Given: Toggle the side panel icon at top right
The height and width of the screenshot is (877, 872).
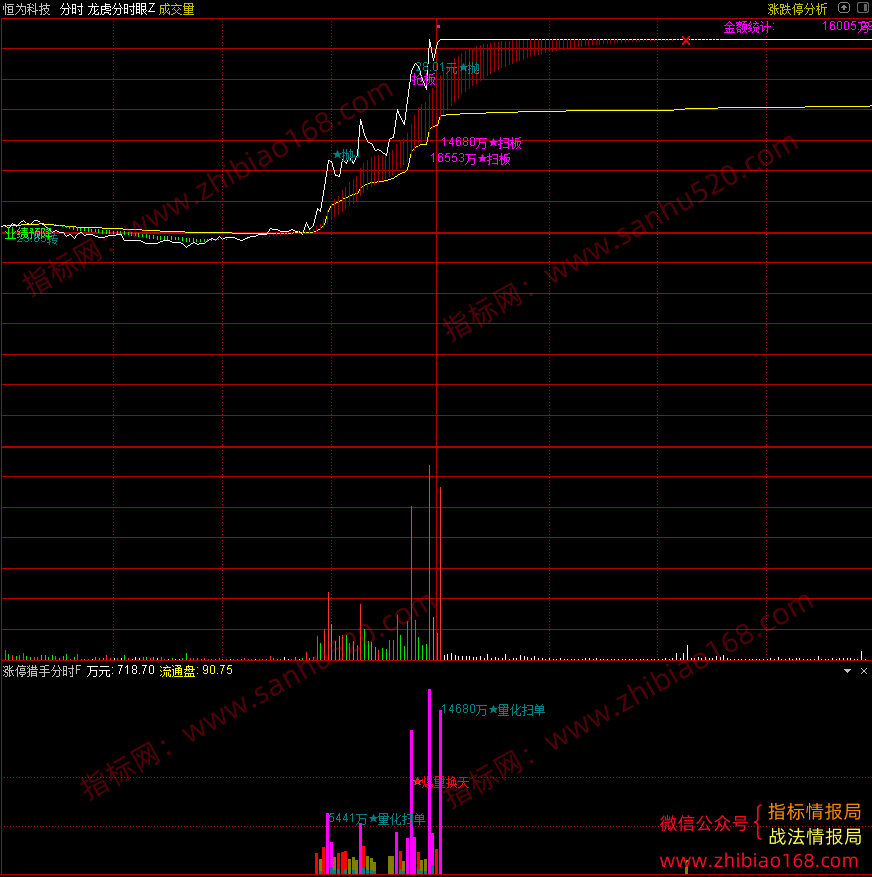Looking at the screenshot, I should 863,8.
